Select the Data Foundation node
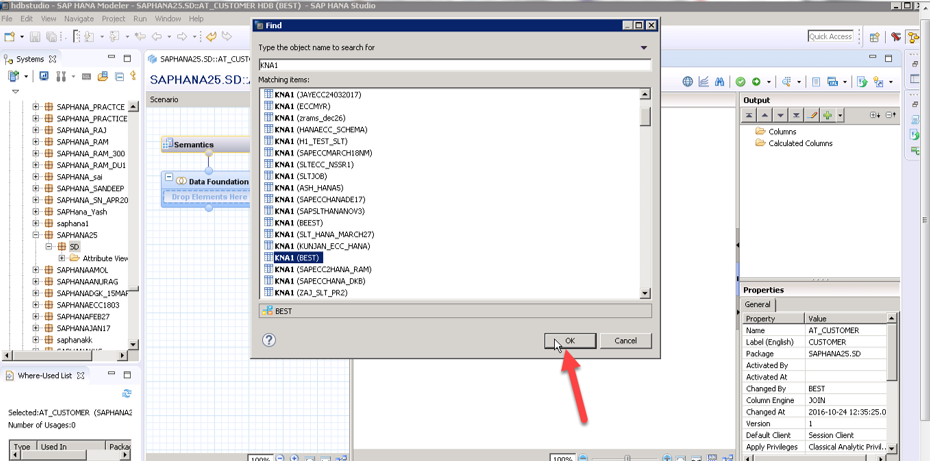 pyautogui.click(x=205, y=181)
